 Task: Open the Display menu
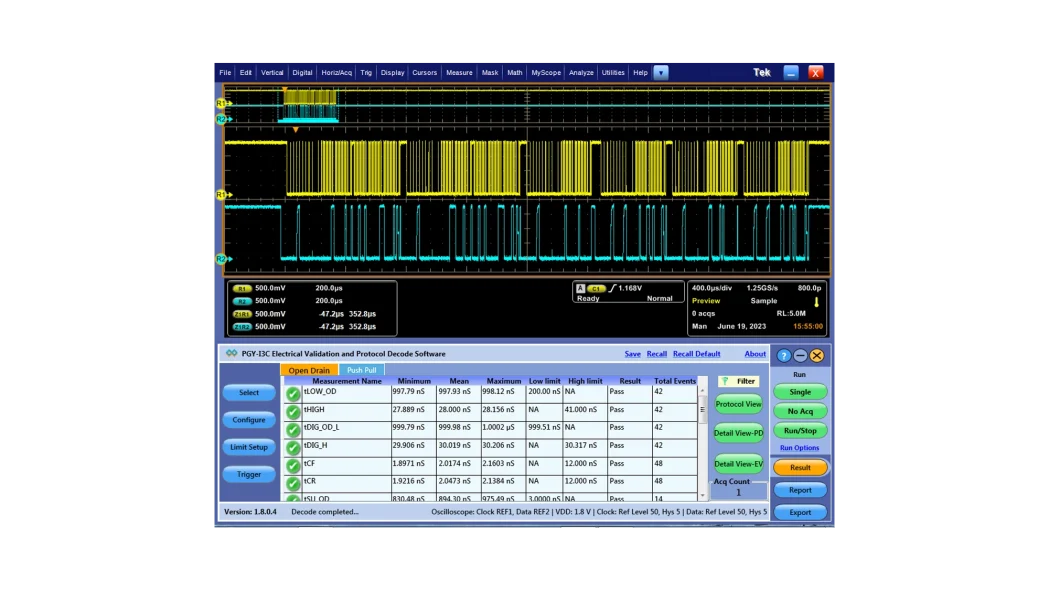(x=392, y=72)
